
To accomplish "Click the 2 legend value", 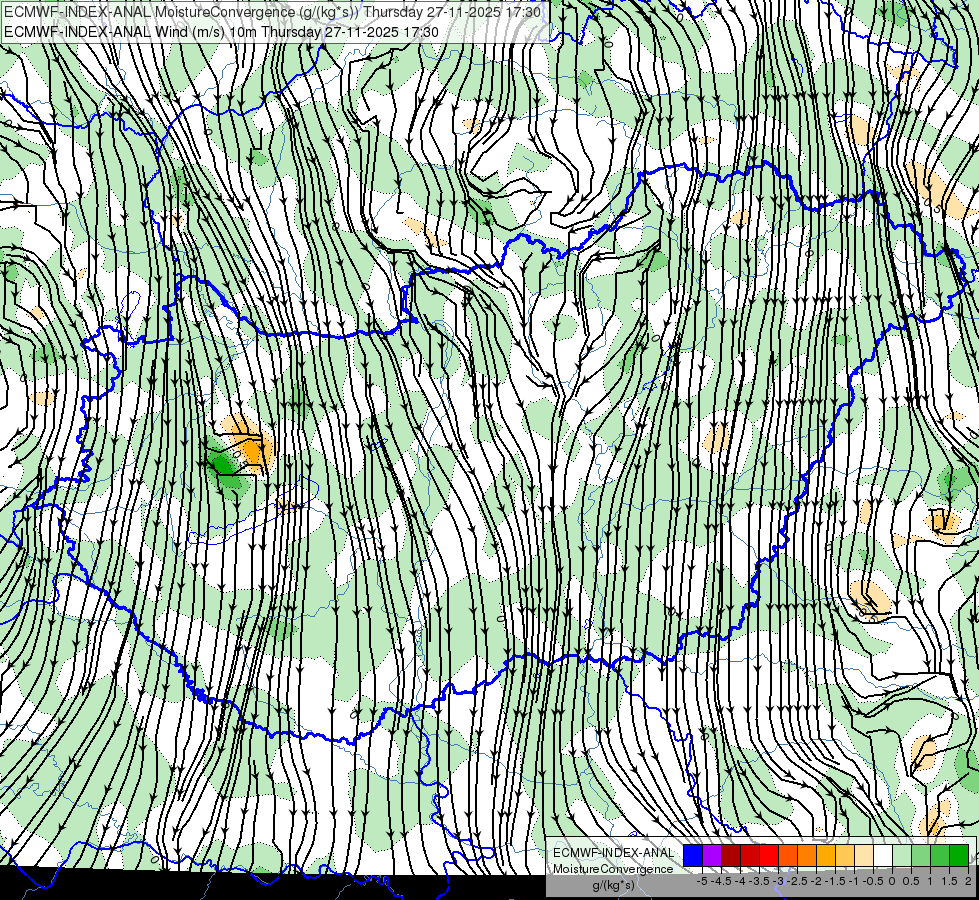I will point(968,881).
